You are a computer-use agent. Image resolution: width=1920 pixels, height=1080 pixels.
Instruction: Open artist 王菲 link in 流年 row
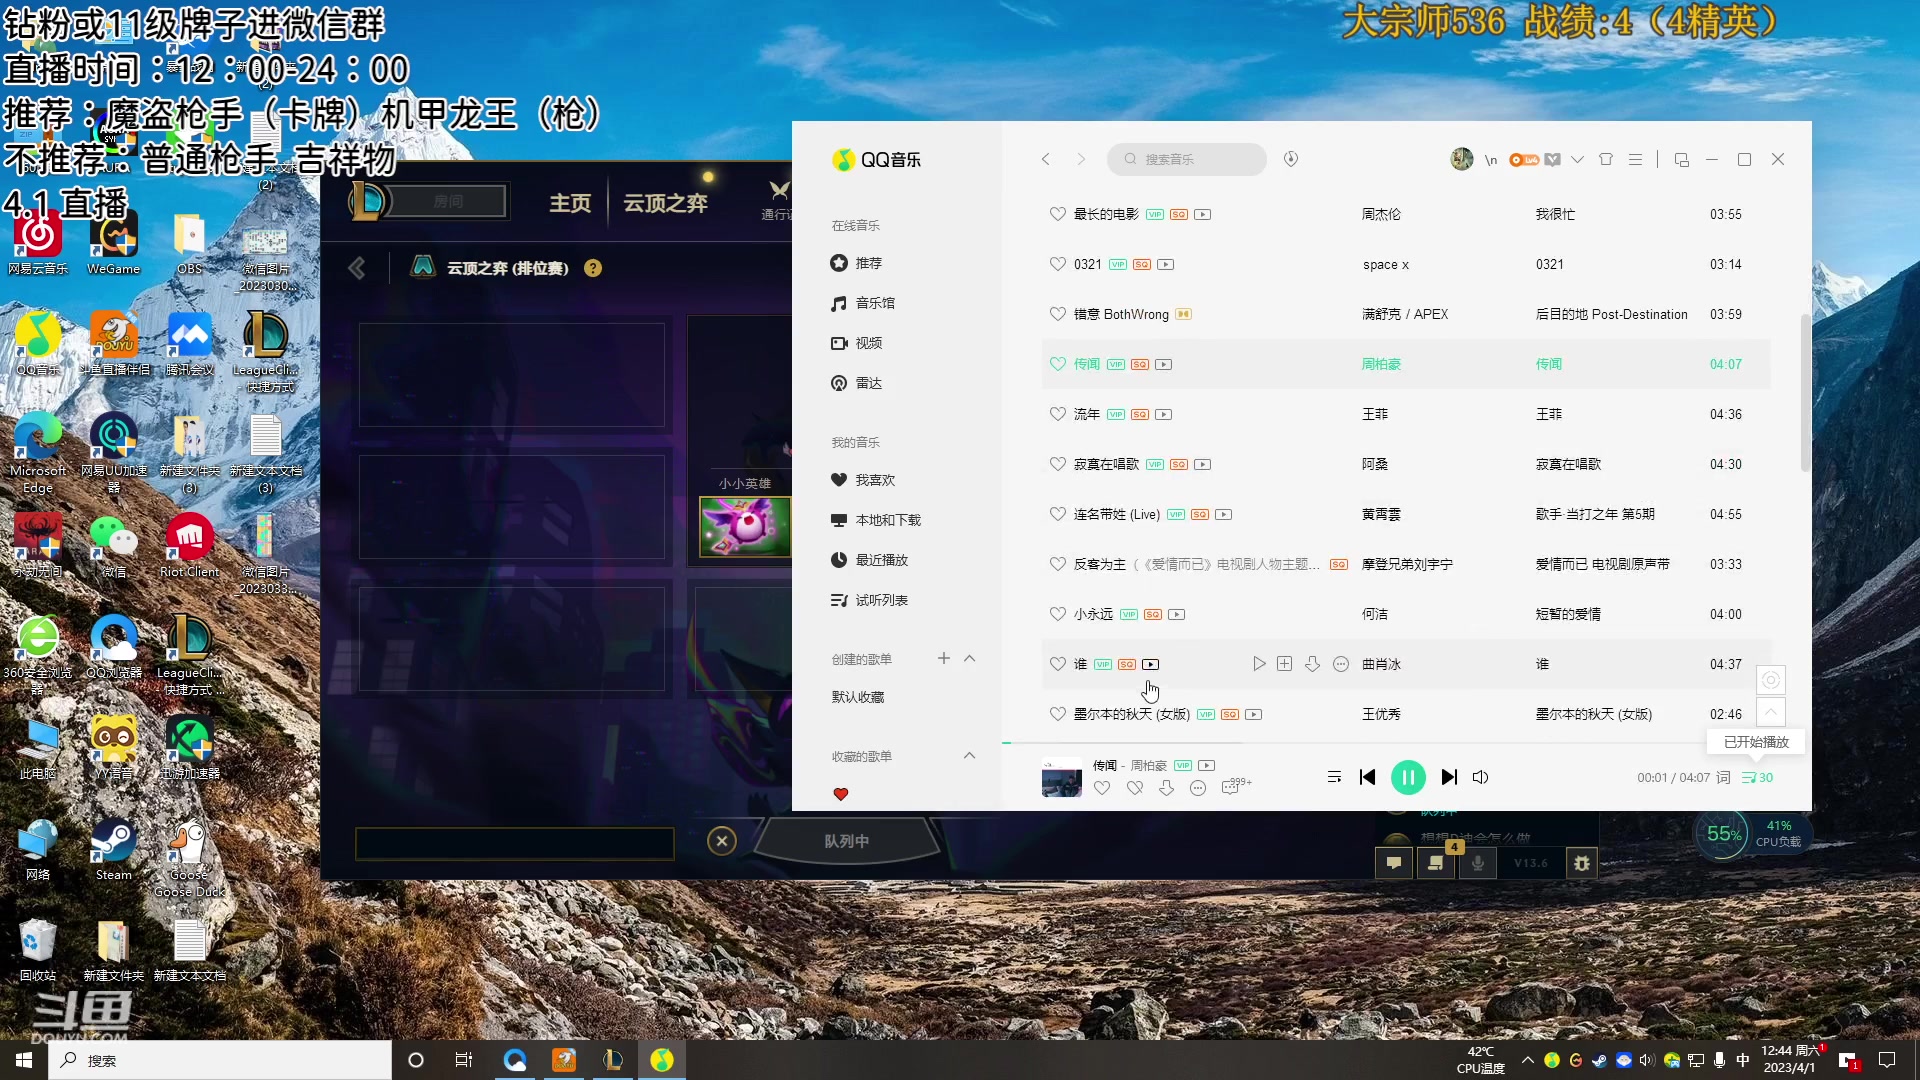click(x=1375, y=414)
